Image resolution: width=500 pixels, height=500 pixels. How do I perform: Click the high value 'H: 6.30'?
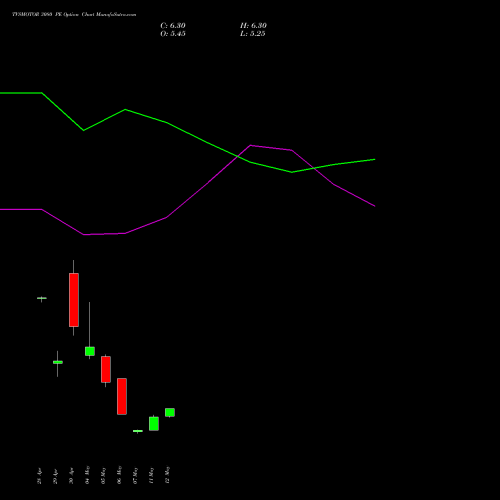[x=253, y=26]
